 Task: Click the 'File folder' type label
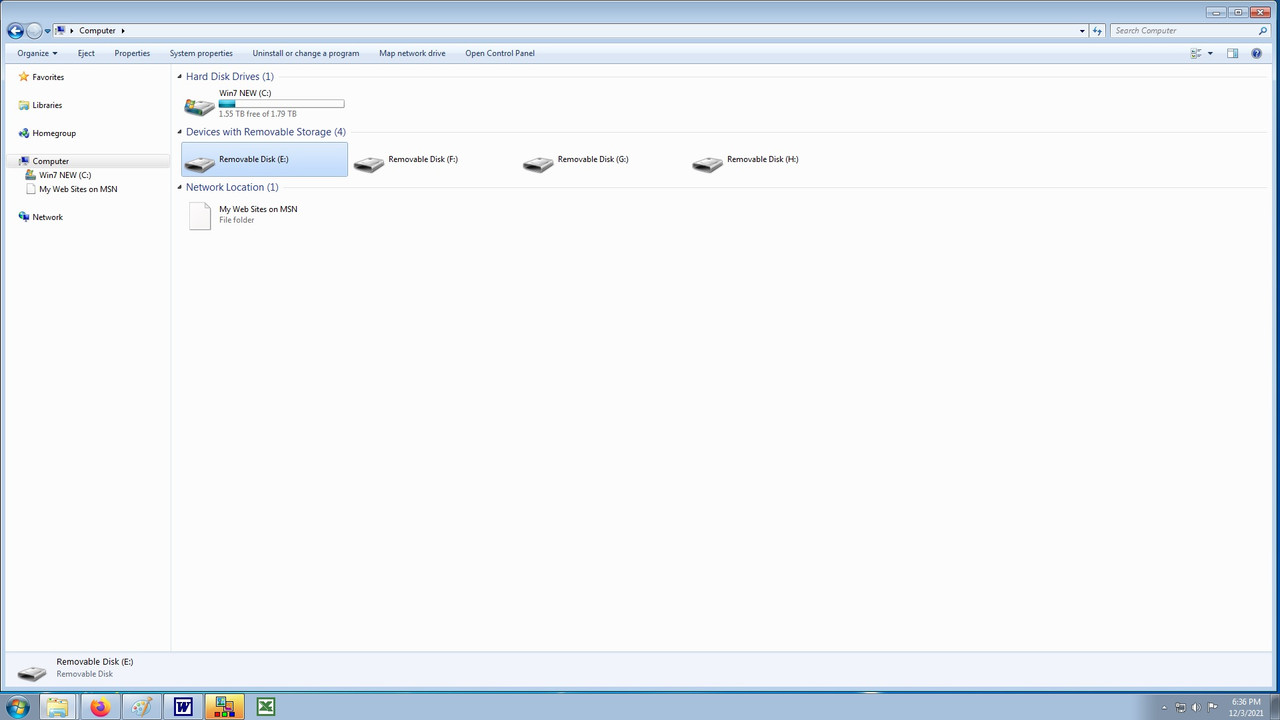(x=237, y=220)
